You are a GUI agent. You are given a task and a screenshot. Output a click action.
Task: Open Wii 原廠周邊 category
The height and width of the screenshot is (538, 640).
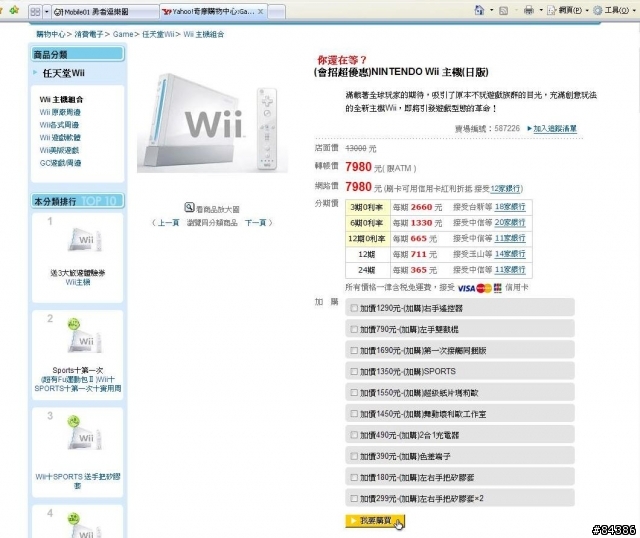click(60, 112)
